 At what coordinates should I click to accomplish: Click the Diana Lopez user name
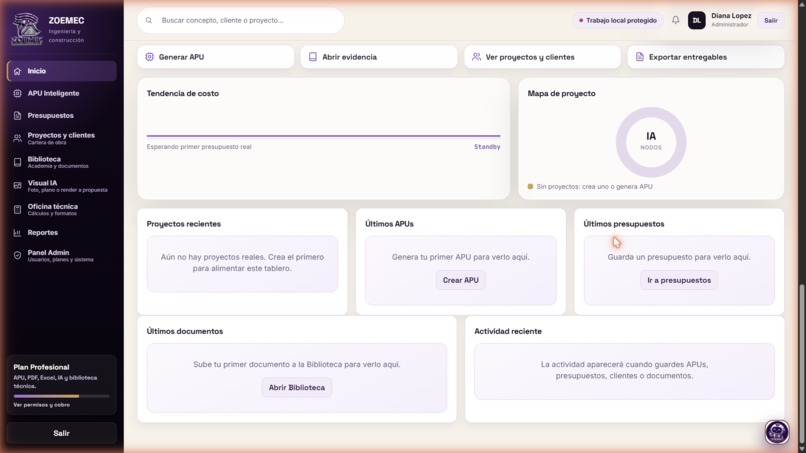coord(731,16)
